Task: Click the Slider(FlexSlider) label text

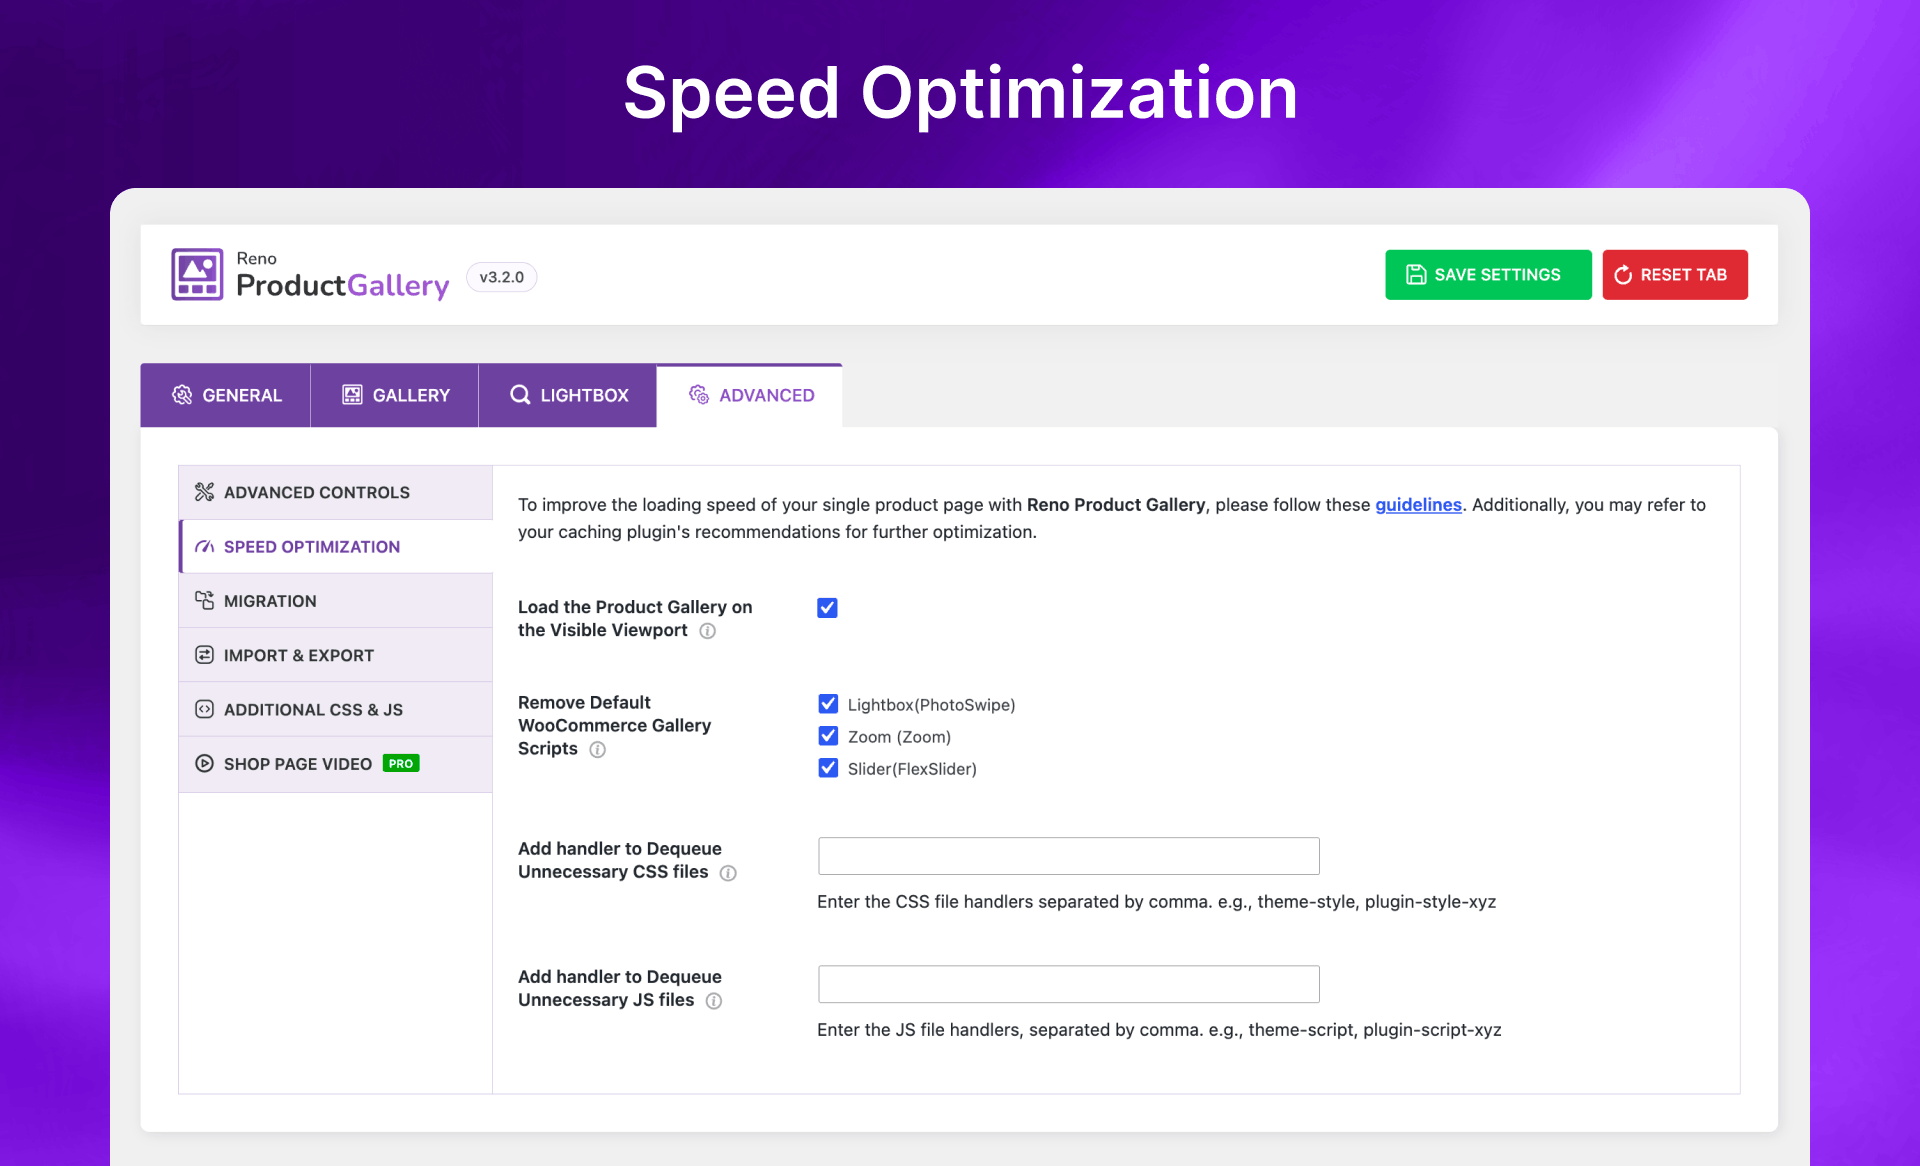Action: tap(912, 769)
